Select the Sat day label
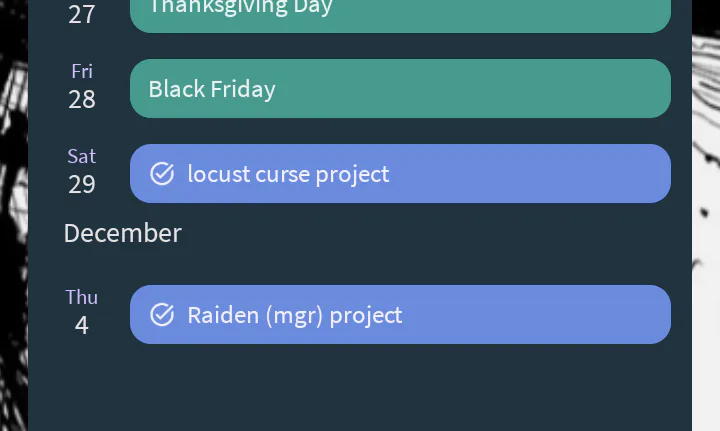Viewport: 720px width, 431px height. tap(82, 156)
